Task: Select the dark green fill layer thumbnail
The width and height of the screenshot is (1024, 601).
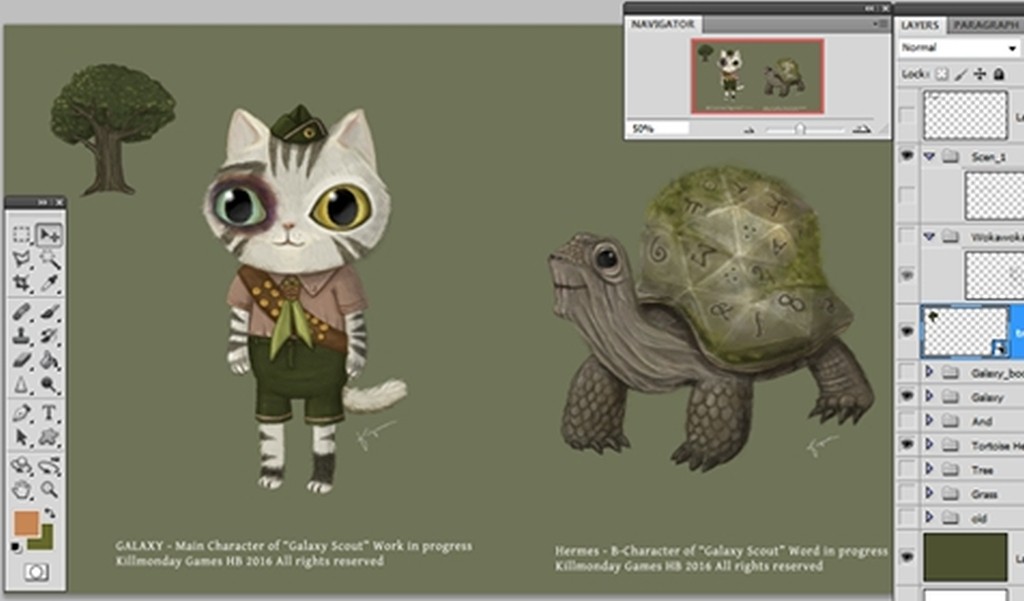Action: [x=965, y=557]
